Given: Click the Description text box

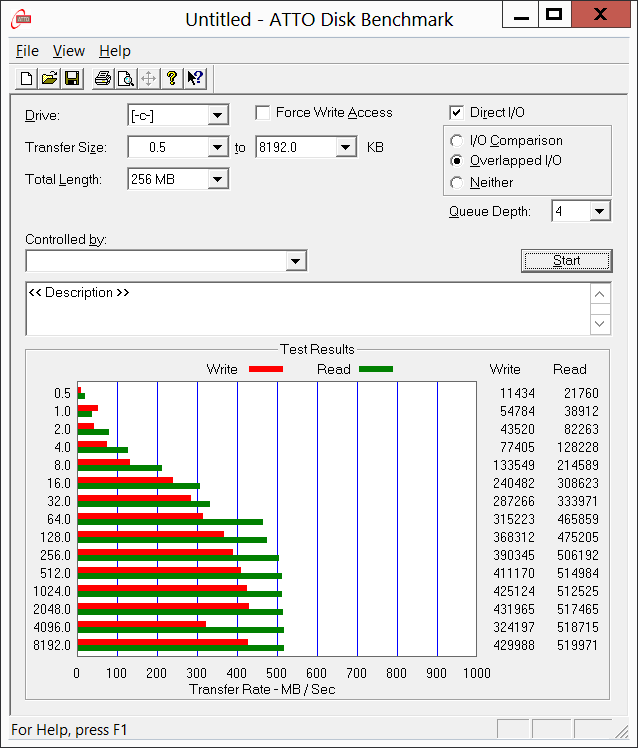Looking at the screenshot, I should (x=308, y=309).
